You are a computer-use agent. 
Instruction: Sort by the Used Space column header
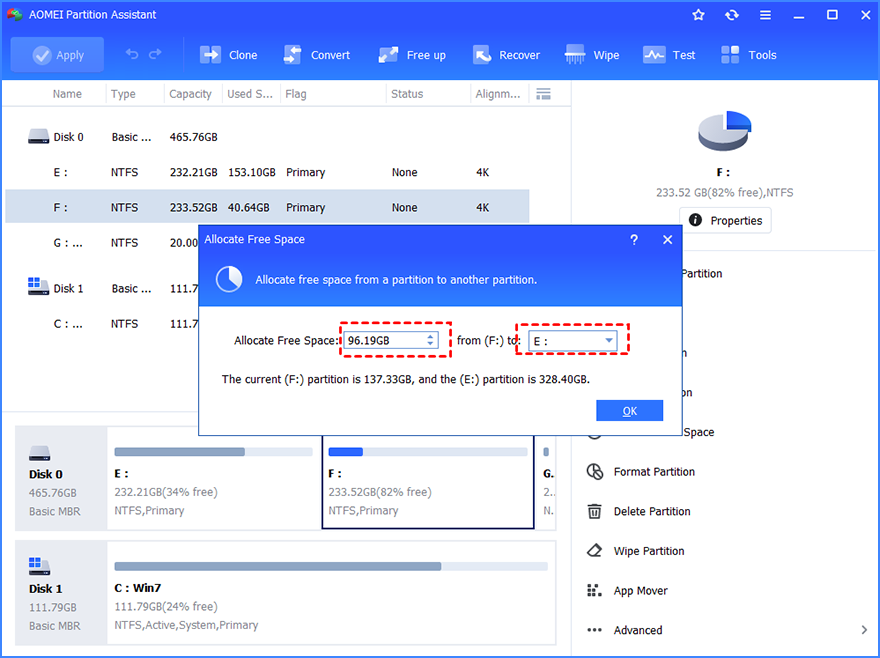click(250, 94)
